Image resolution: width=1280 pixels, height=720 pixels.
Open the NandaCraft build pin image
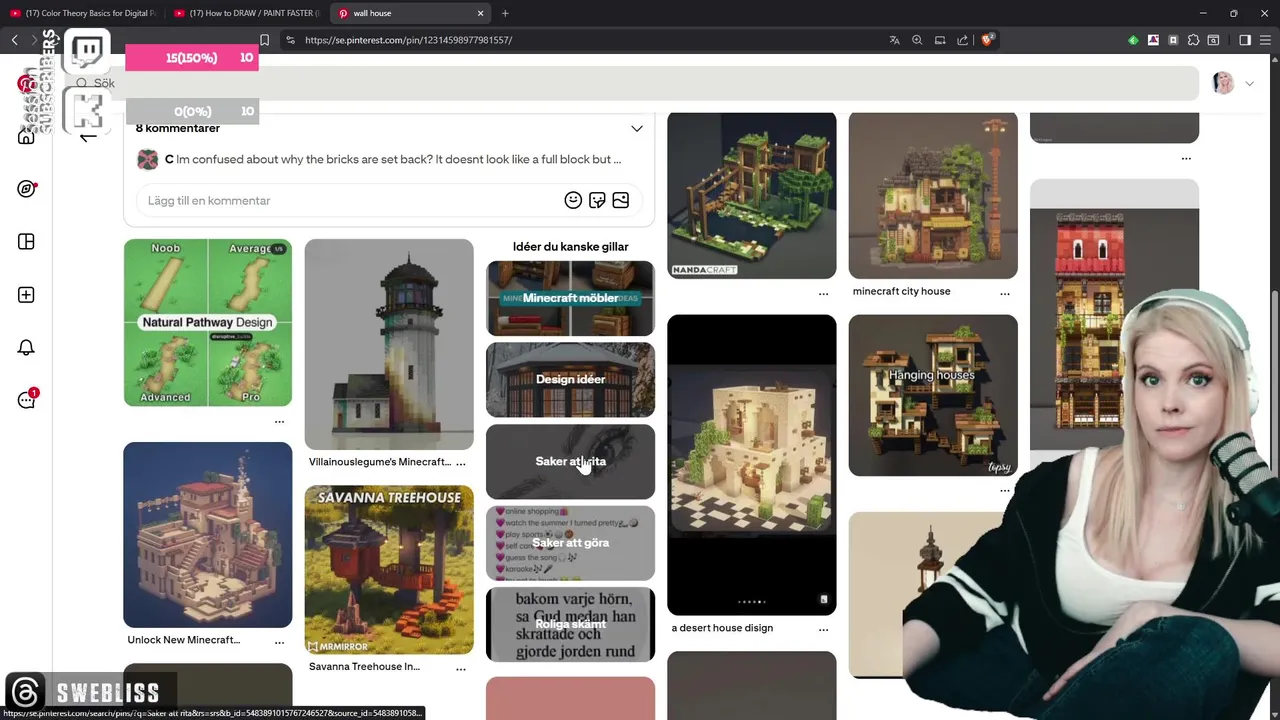coord(752,195)
